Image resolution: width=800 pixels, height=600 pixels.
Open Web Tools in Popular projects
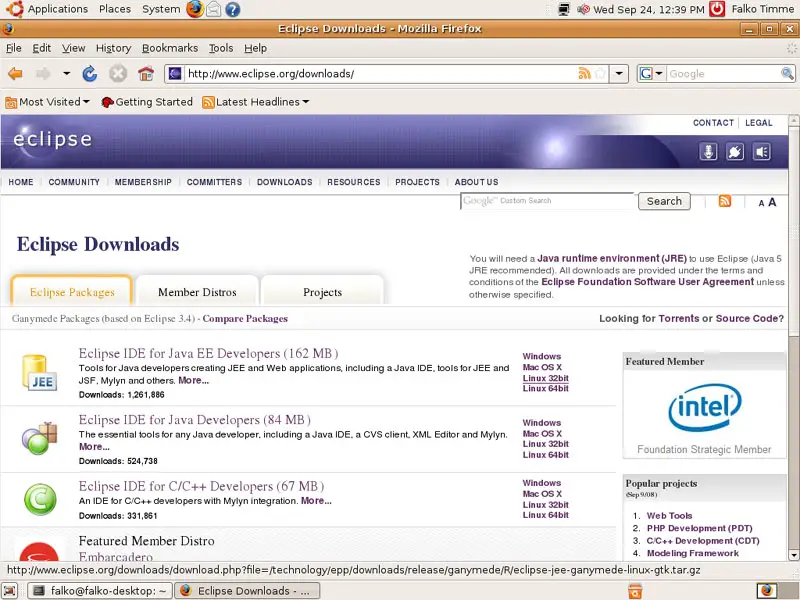[x=669, y=515]
